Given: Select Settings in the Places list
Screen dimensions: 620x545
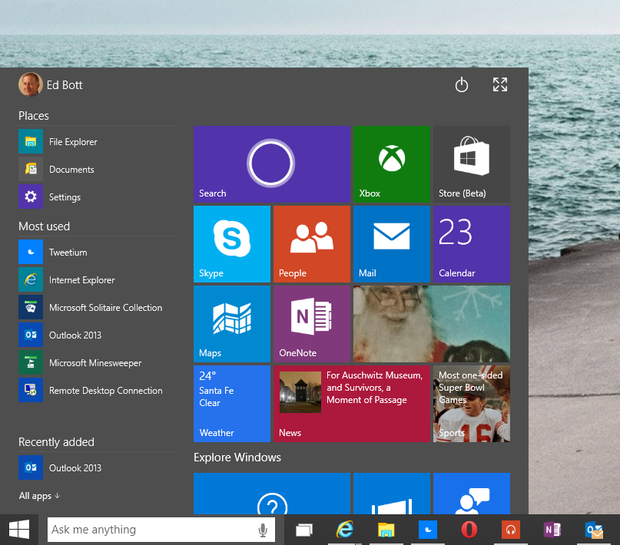Looking at the screenshot, I should 64,197.
